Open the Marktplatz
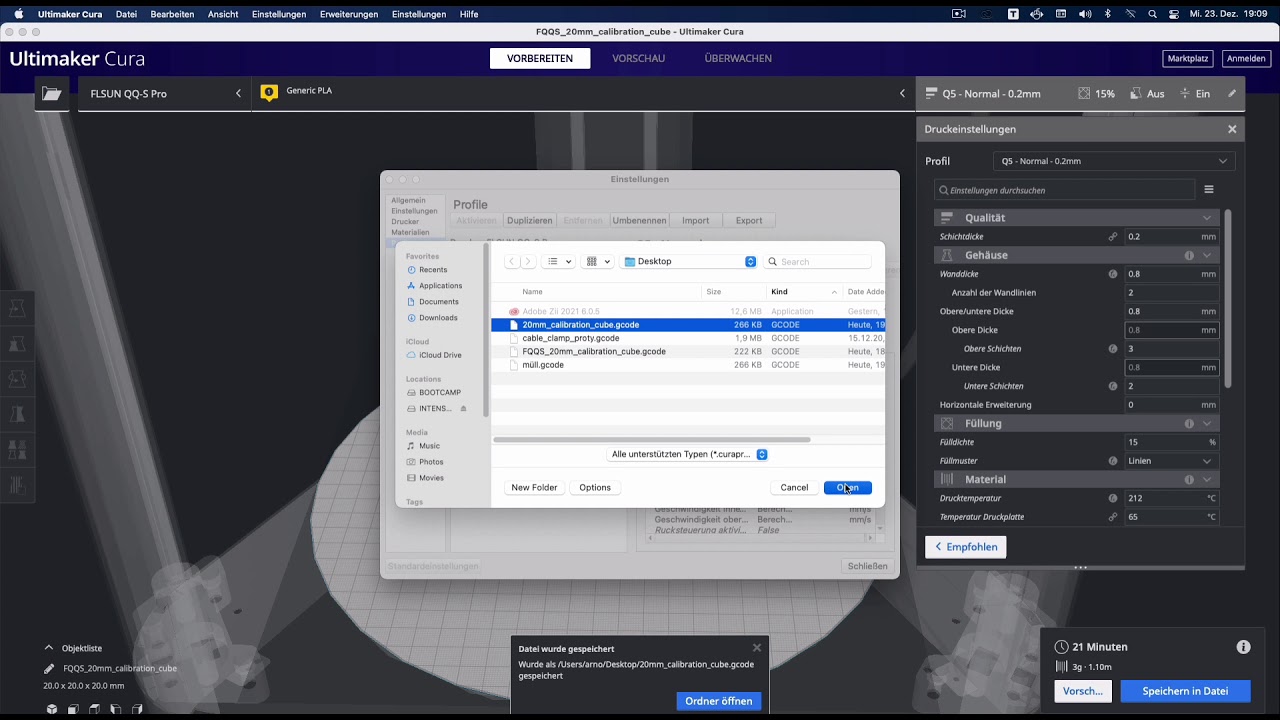The height and width of the screenshot is (720, 1280). point(1188,58)
